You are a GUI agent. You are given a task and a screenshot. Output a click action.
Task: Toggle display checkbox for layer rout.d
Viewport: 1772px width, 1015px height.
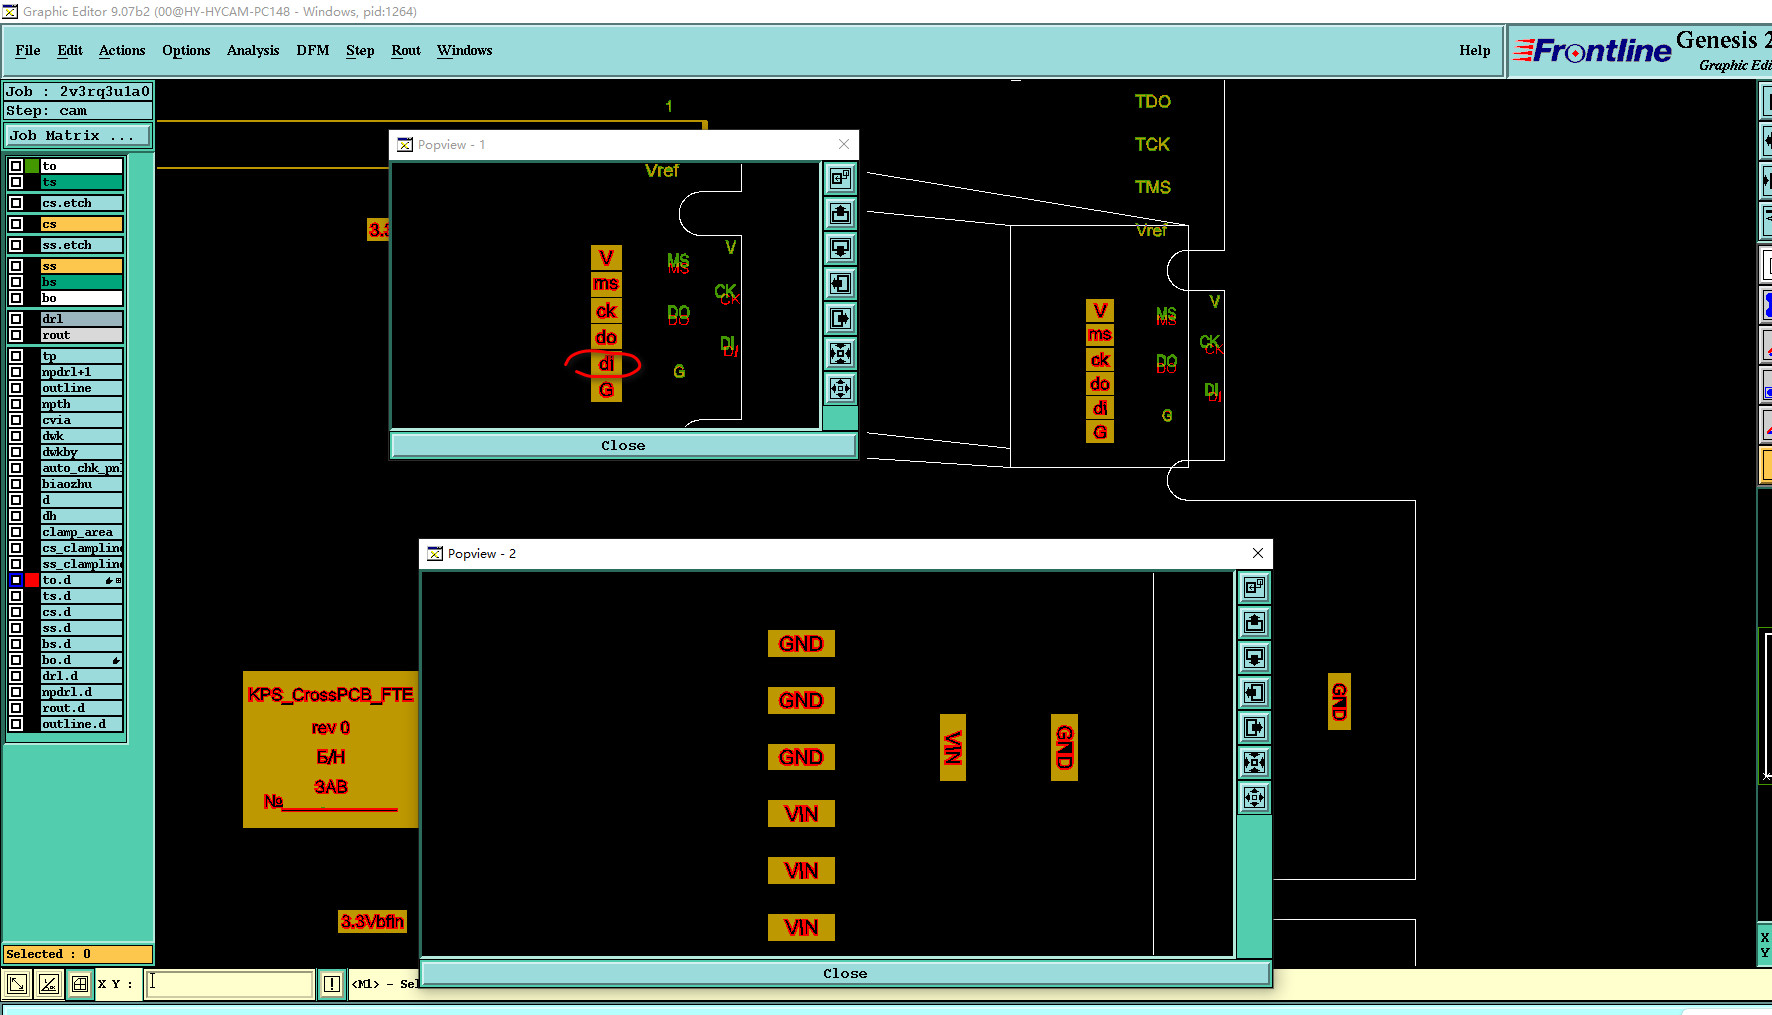16,708
